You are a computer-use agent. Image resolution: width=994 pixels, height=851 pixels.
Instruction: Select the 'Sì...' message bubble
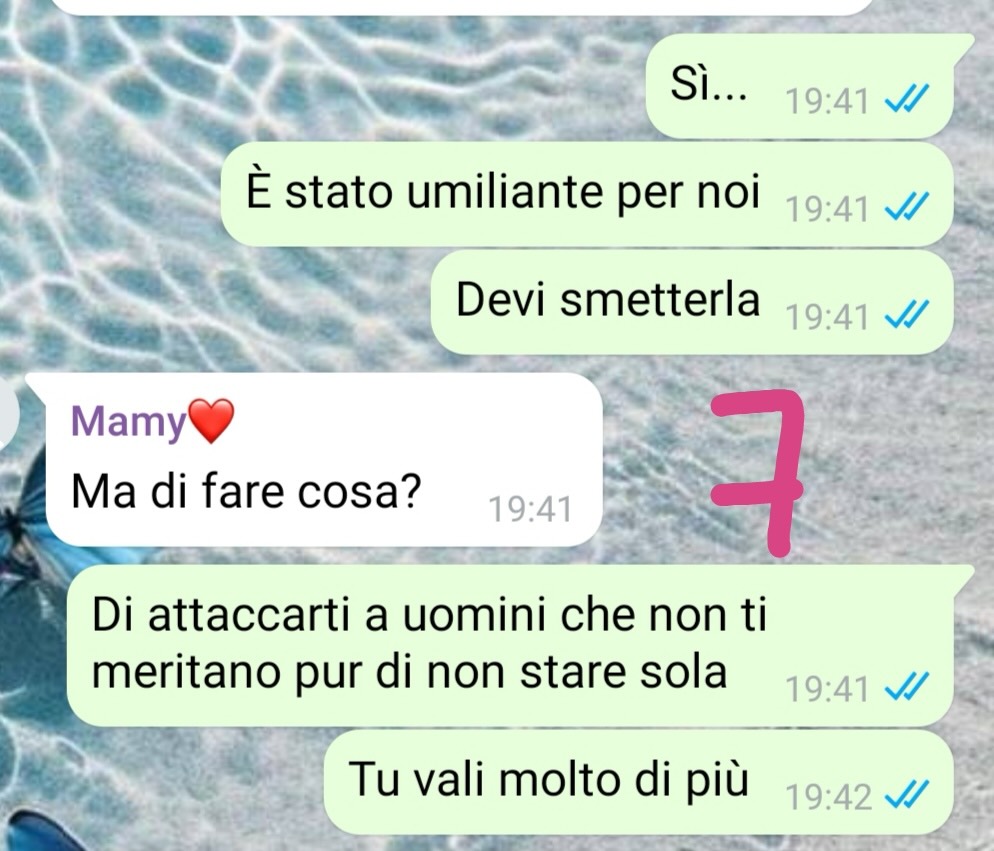[x=801, y=86]
